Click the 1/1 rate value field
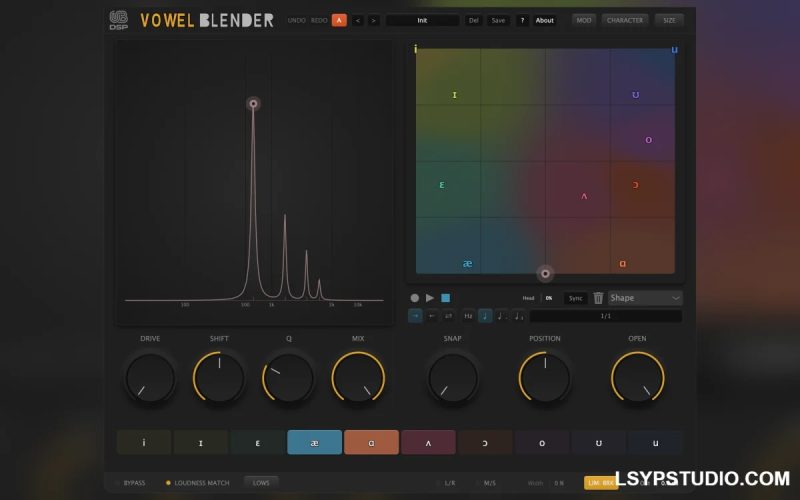This screenshot has height=500, width=800. [606, 316]
